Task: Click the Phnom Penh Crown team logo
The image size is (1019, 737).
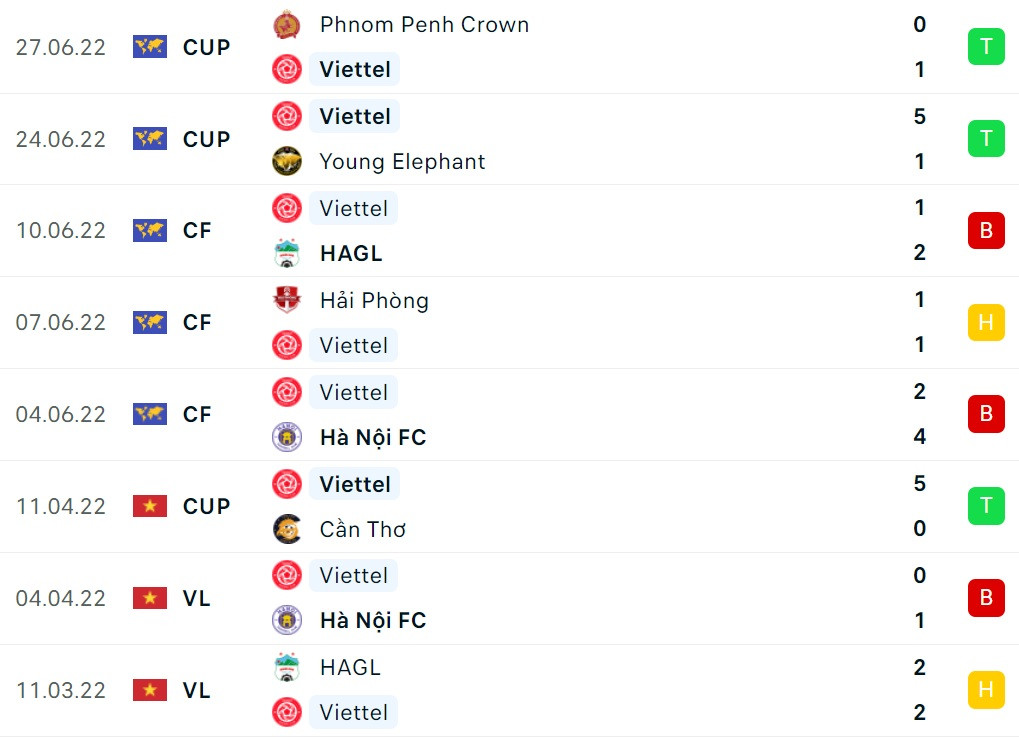Action: 287,24
